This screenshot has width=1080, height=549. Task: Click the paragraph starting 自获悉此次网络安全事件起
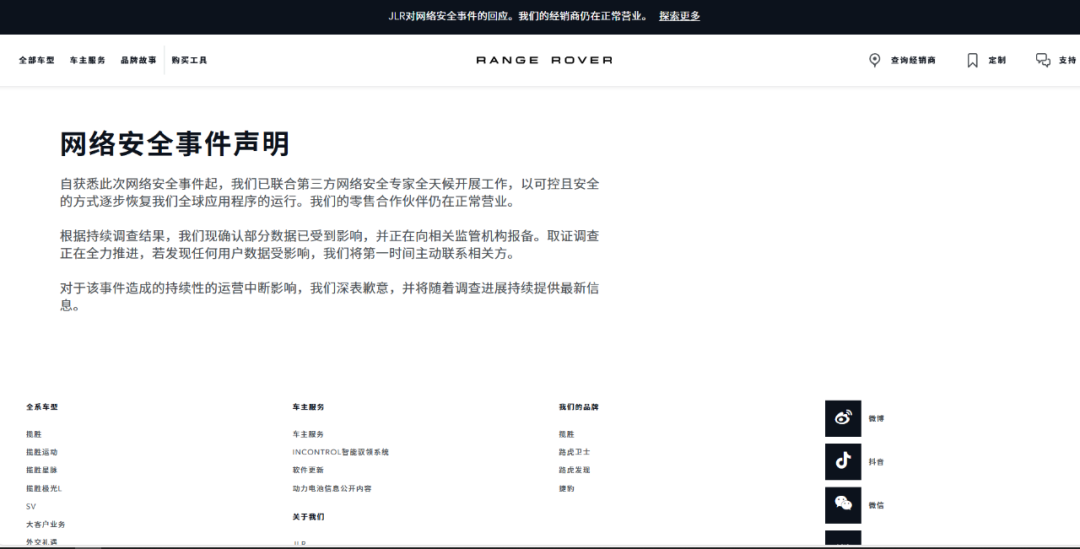[329, 192]
